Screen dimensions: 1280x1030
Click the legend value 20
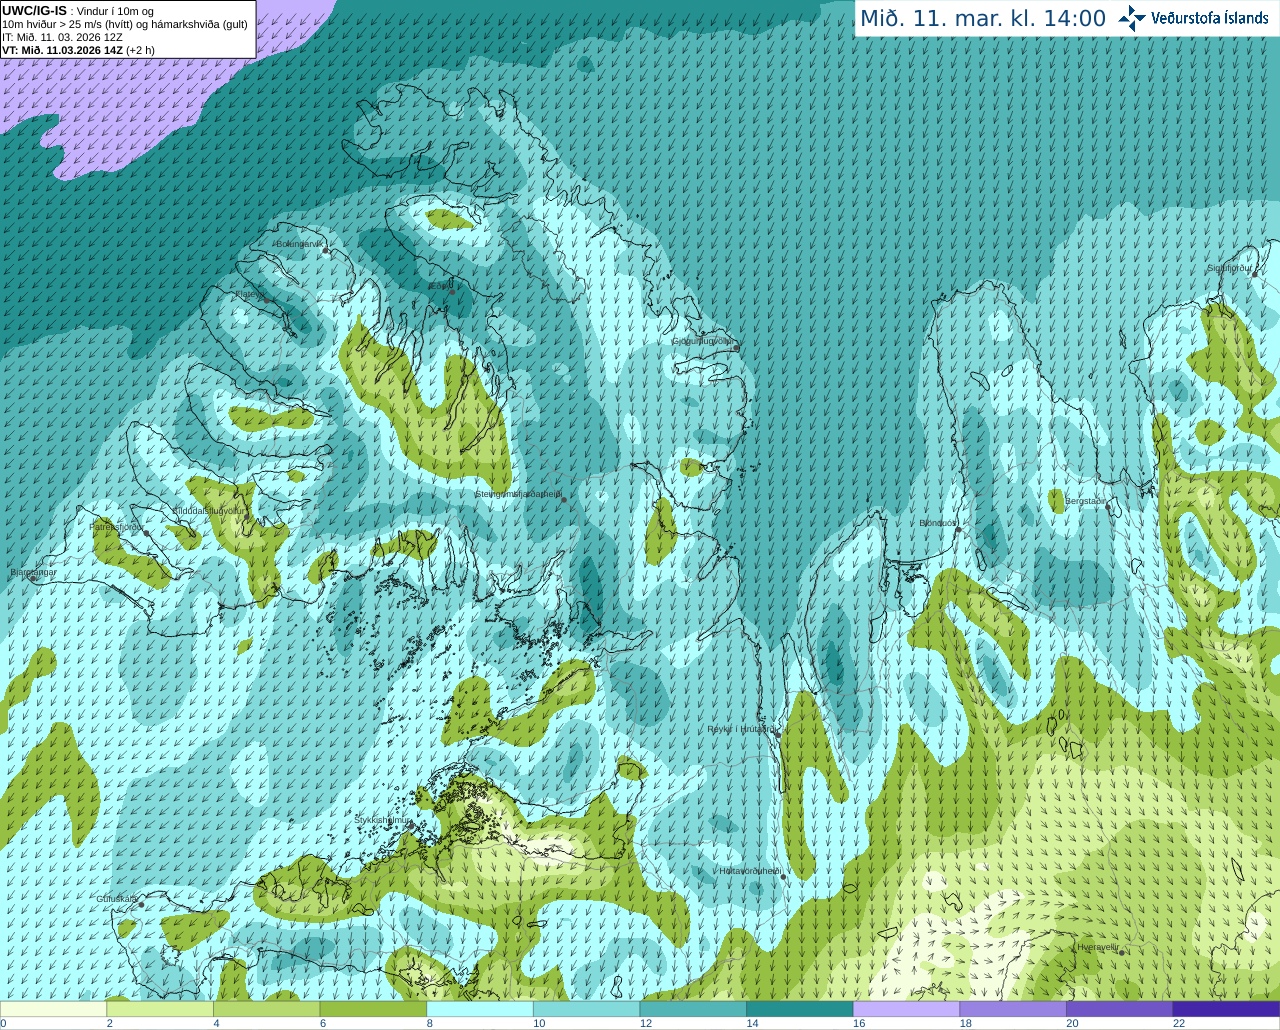tap(1072, 1023)
